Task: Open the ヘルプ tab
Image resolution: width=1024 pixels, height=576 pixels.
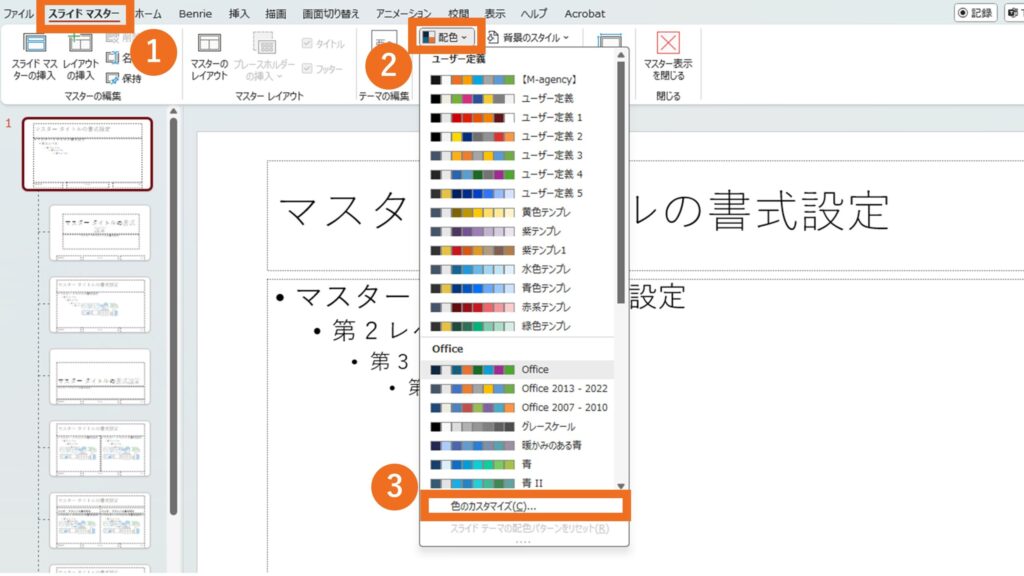Action: [534, 13]
